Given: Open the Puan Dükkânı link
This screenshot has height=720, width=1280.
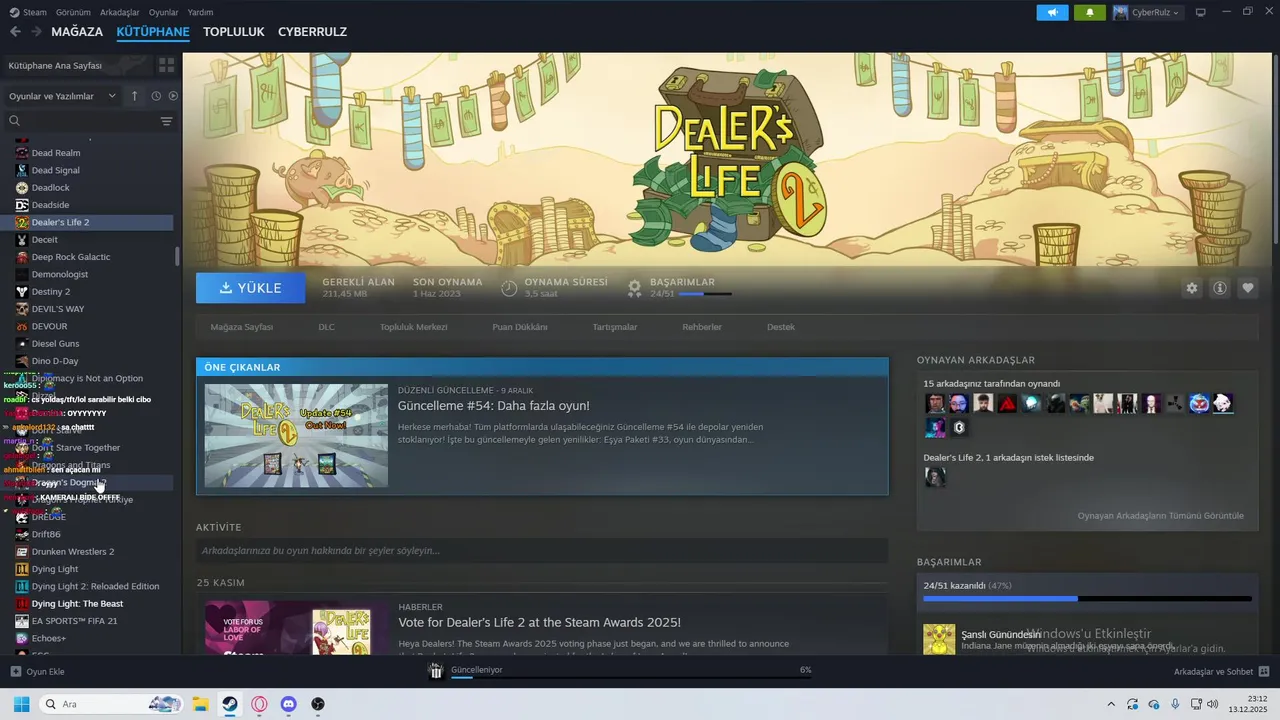Looking at the screenshot, I should pyautogui.click(x=520, y=327).
